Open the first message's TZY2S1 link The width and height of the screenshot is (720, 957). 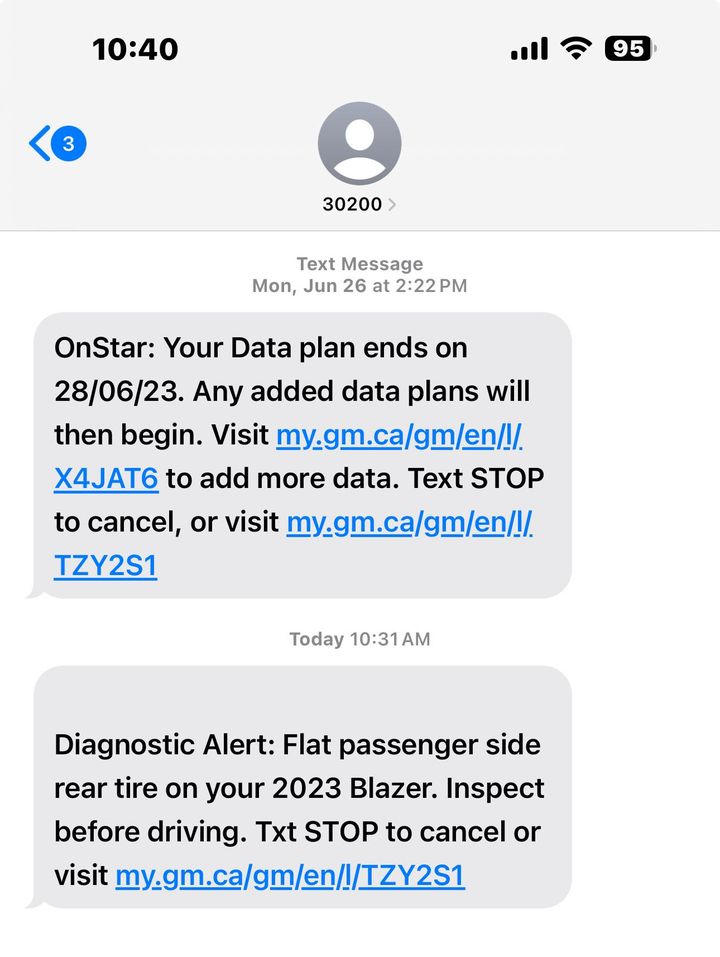coord(293,543)
